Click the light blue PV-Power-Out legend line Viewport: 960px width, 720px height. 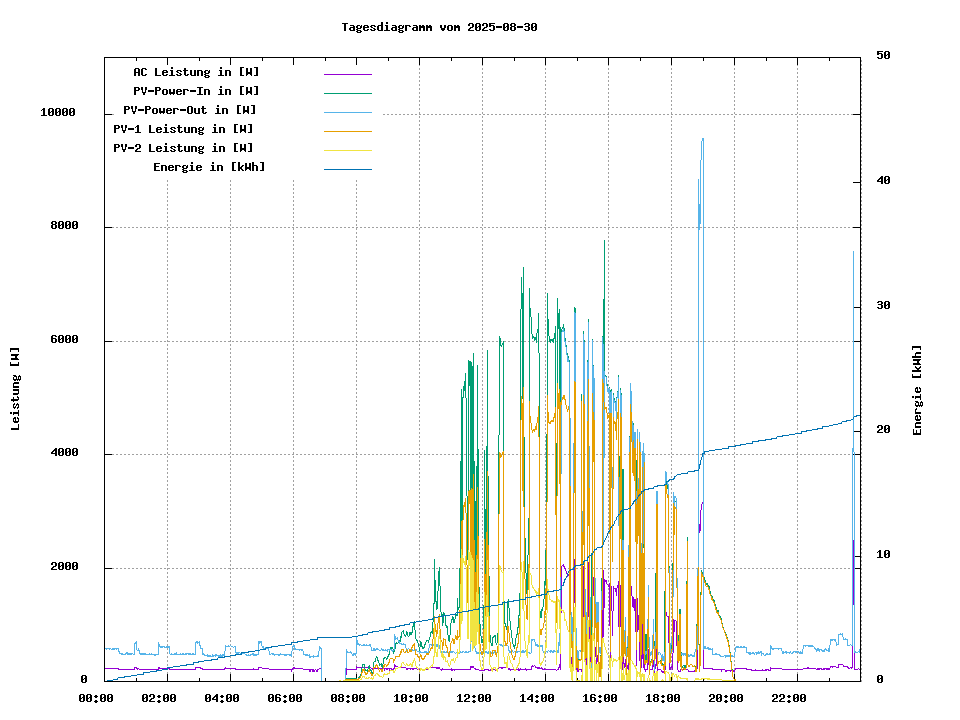347,112
